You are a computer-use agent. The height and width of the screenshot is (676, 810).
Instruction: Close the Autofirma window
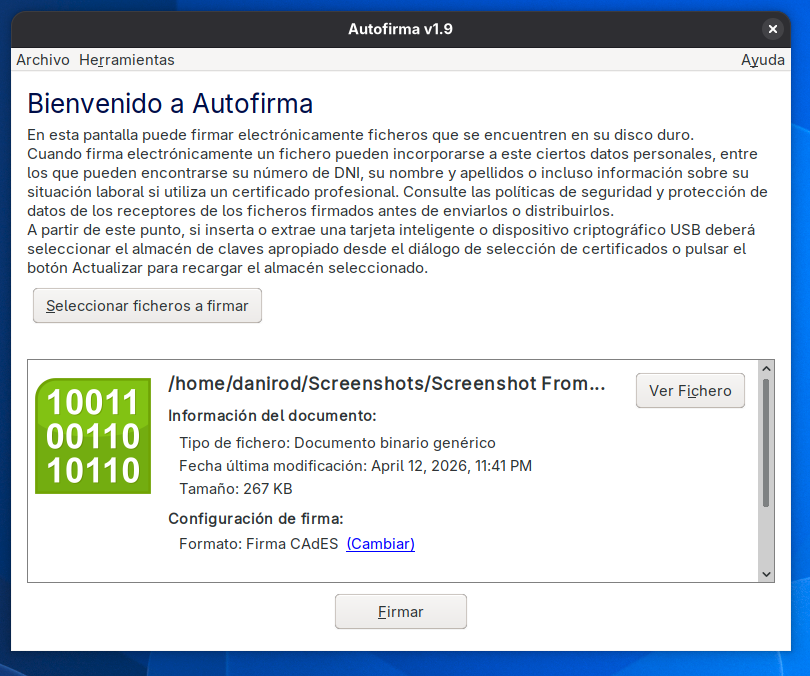click(773, 29)
